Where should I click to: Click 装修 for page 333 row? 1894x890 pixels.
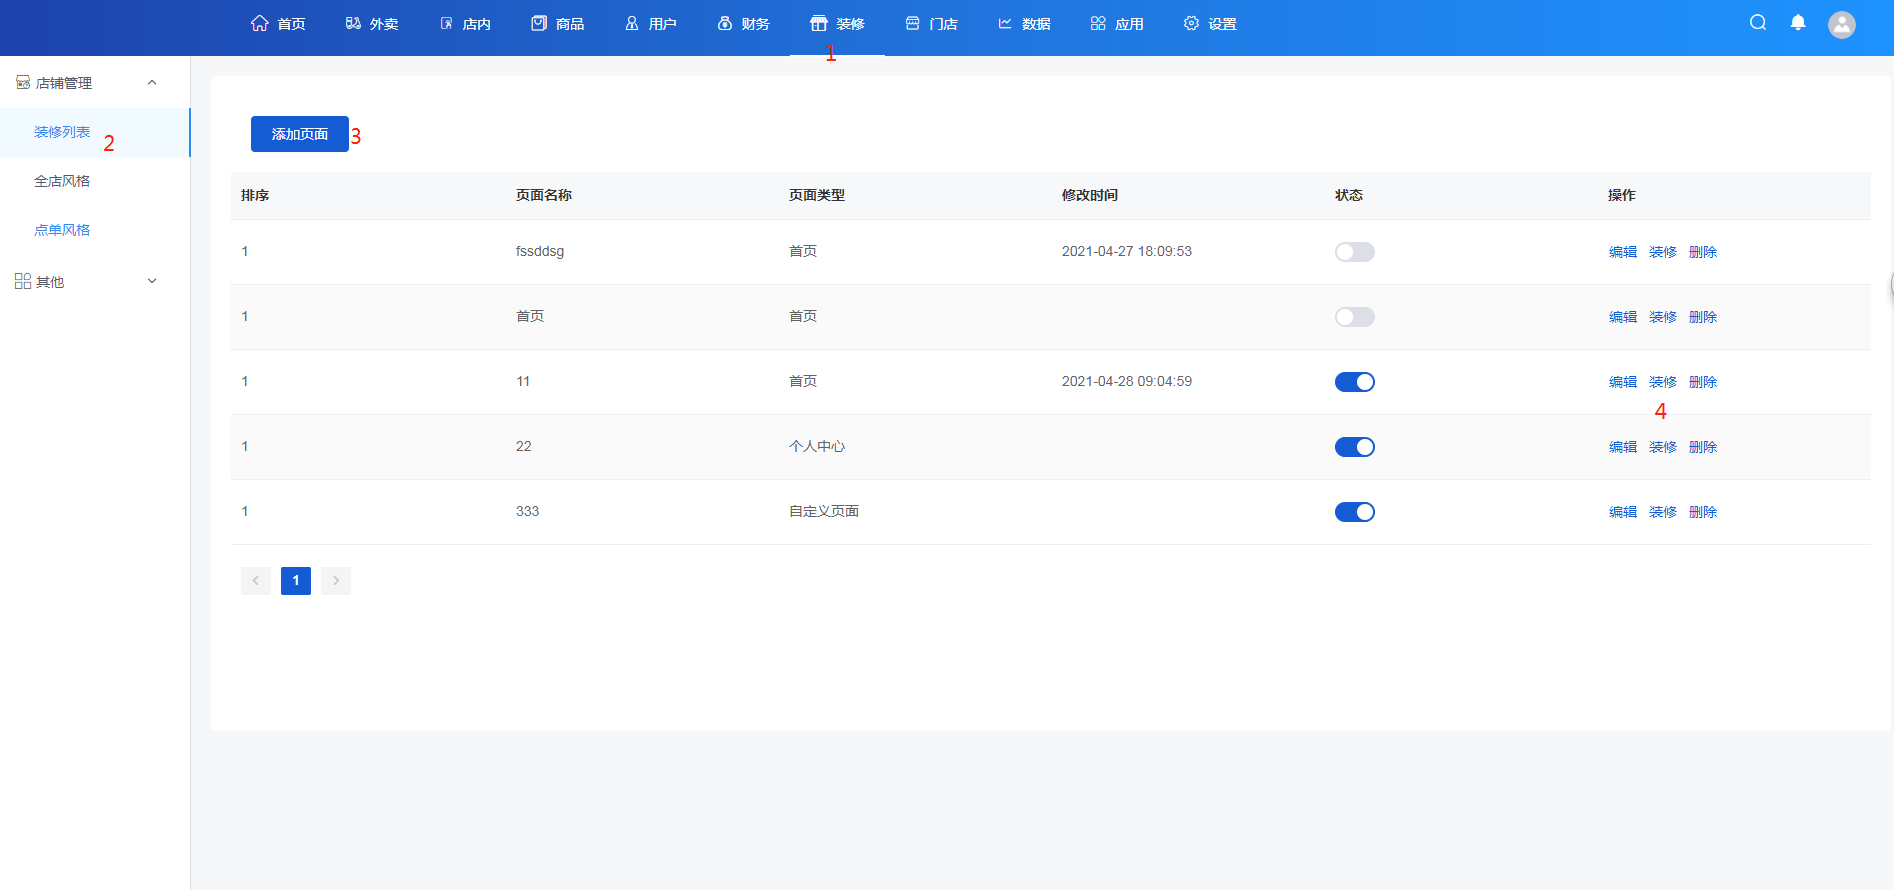(1663, 512)
